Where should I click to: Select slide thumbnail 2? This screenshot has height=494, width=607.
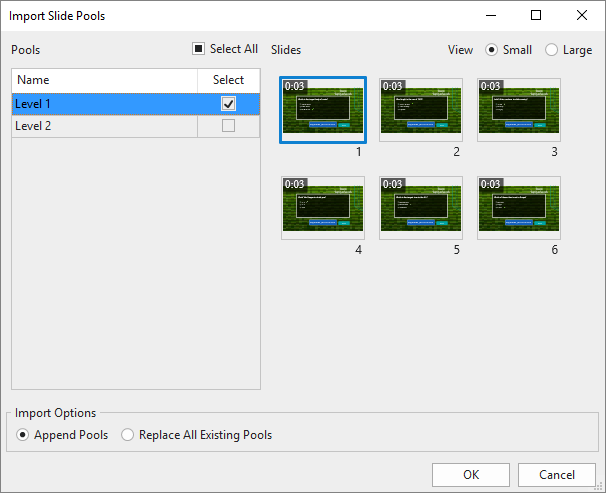click(x=421, y=110)
